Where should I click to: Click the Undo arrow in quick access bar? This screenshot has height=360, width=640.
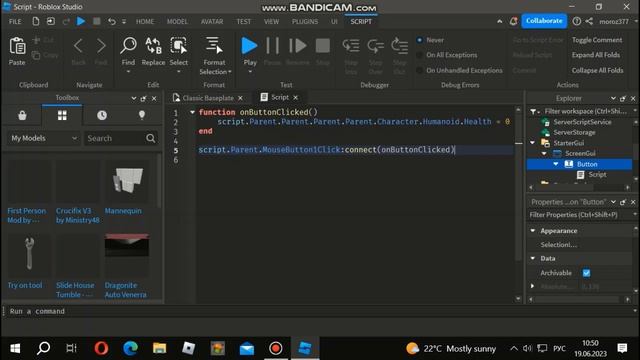111,21
